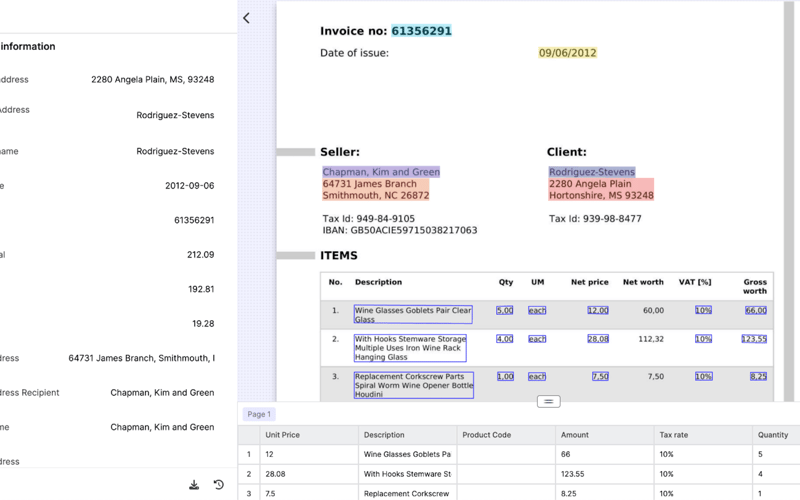Click the Quantity column header
Viewport: 800px width, 500px height.
click(x=776, y=435)
